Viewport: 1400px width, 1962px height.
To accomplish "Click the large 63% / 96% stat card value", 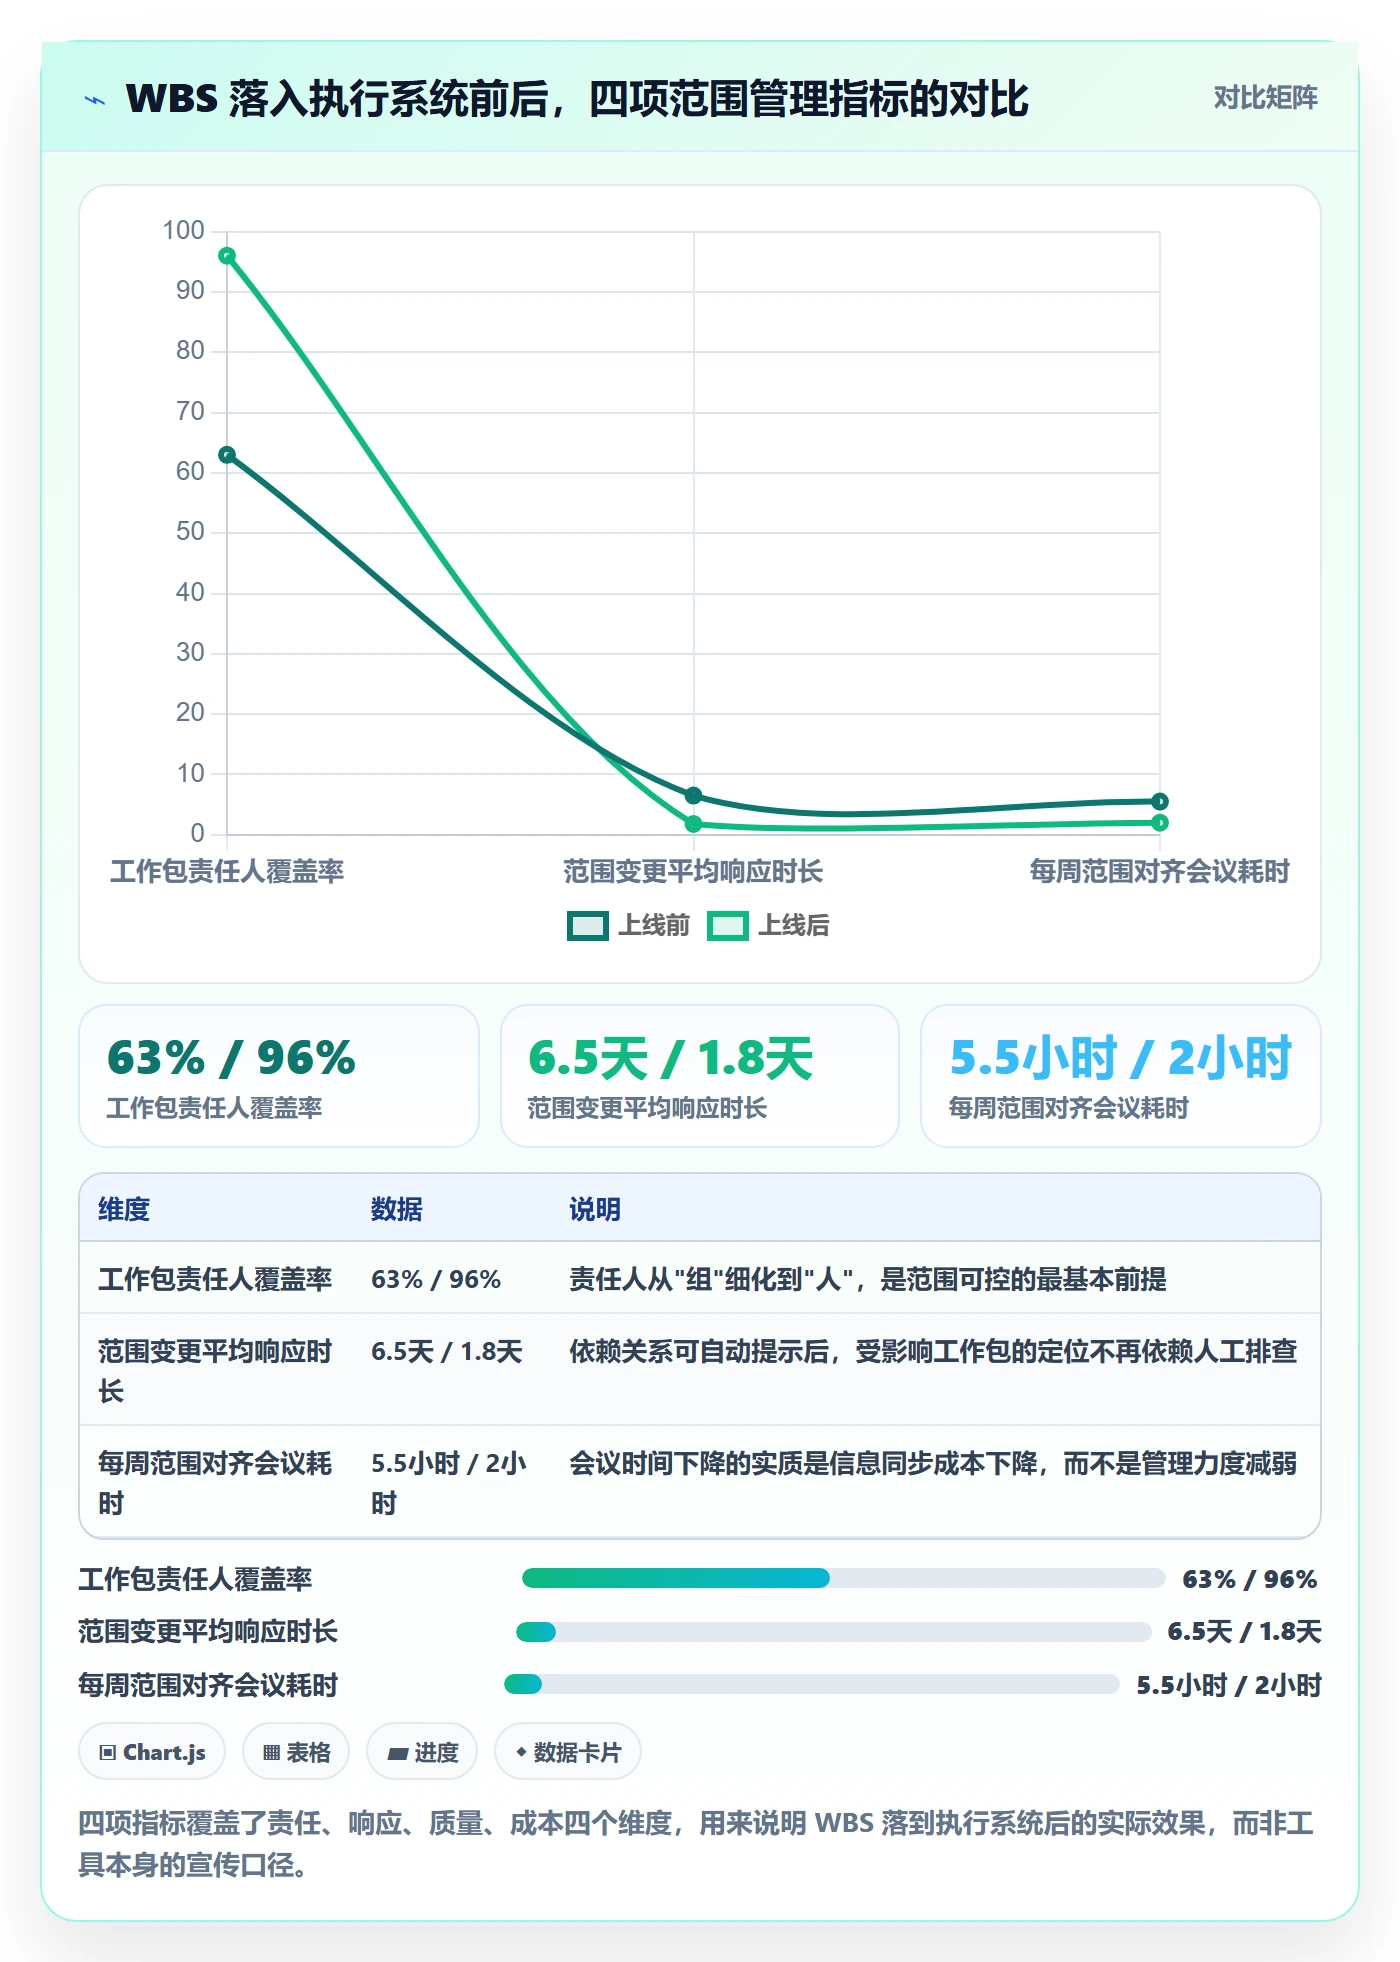I will pyautogui.click(x=231, y=1058).
